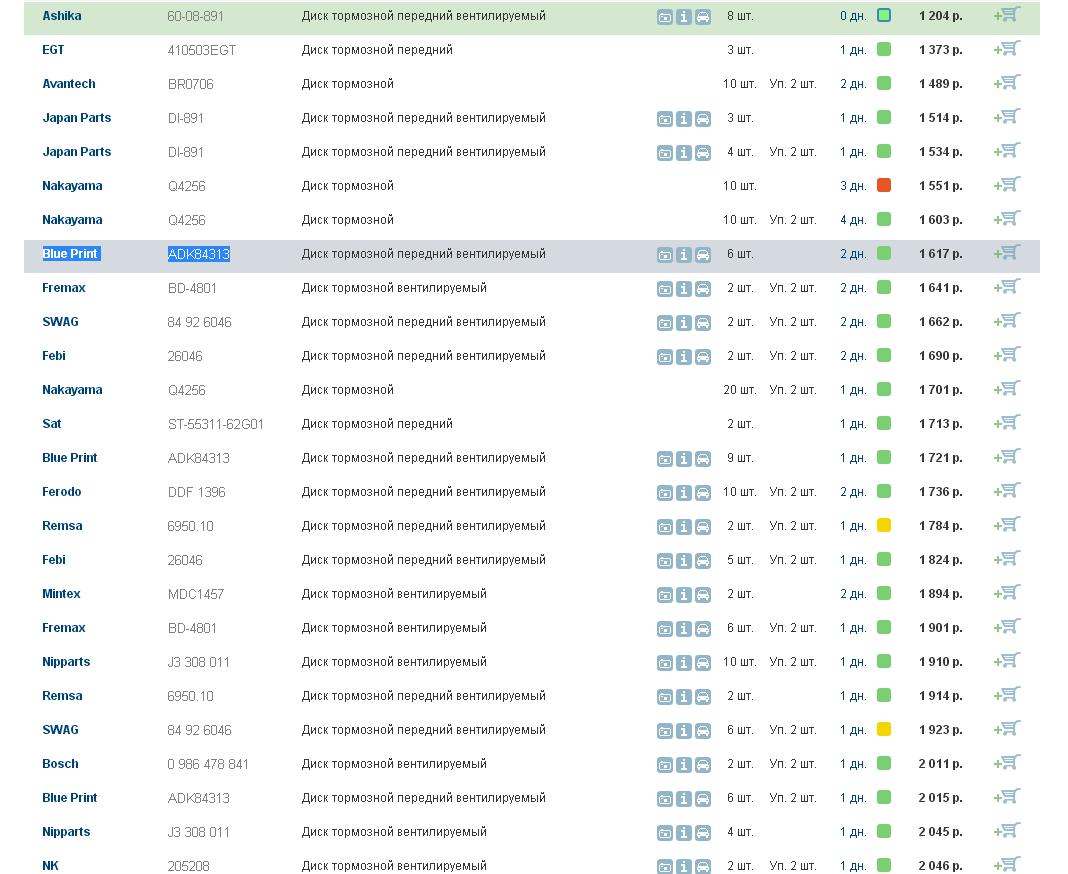Click car applicability icon for Bosch row
Viewport: 1068px width, 874px height.
(703, 765)
